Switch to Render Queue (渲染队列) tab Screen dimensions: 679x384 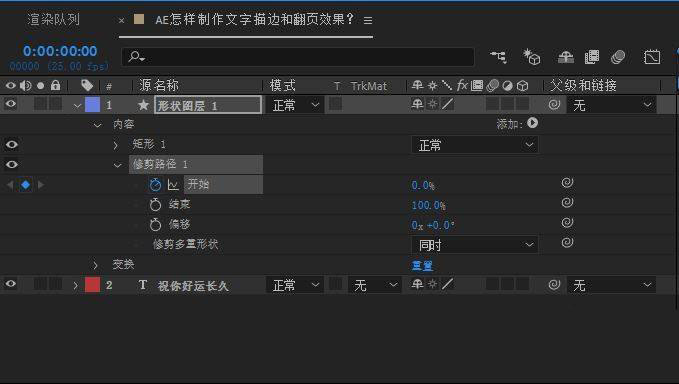pos(53,19)
